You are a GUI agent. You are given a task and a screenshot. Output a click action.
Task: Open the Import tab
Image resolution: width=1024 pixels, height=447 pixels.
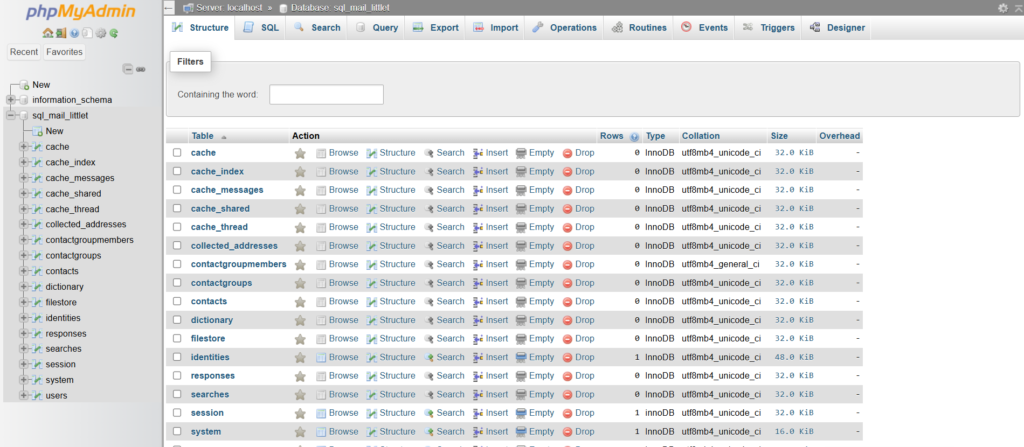click(x=495, y=27)
